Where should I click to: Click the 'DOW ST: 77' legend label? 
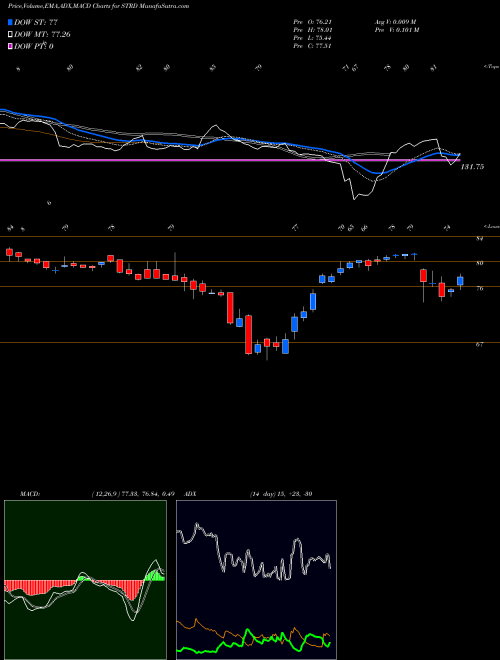tap(36, 22)
